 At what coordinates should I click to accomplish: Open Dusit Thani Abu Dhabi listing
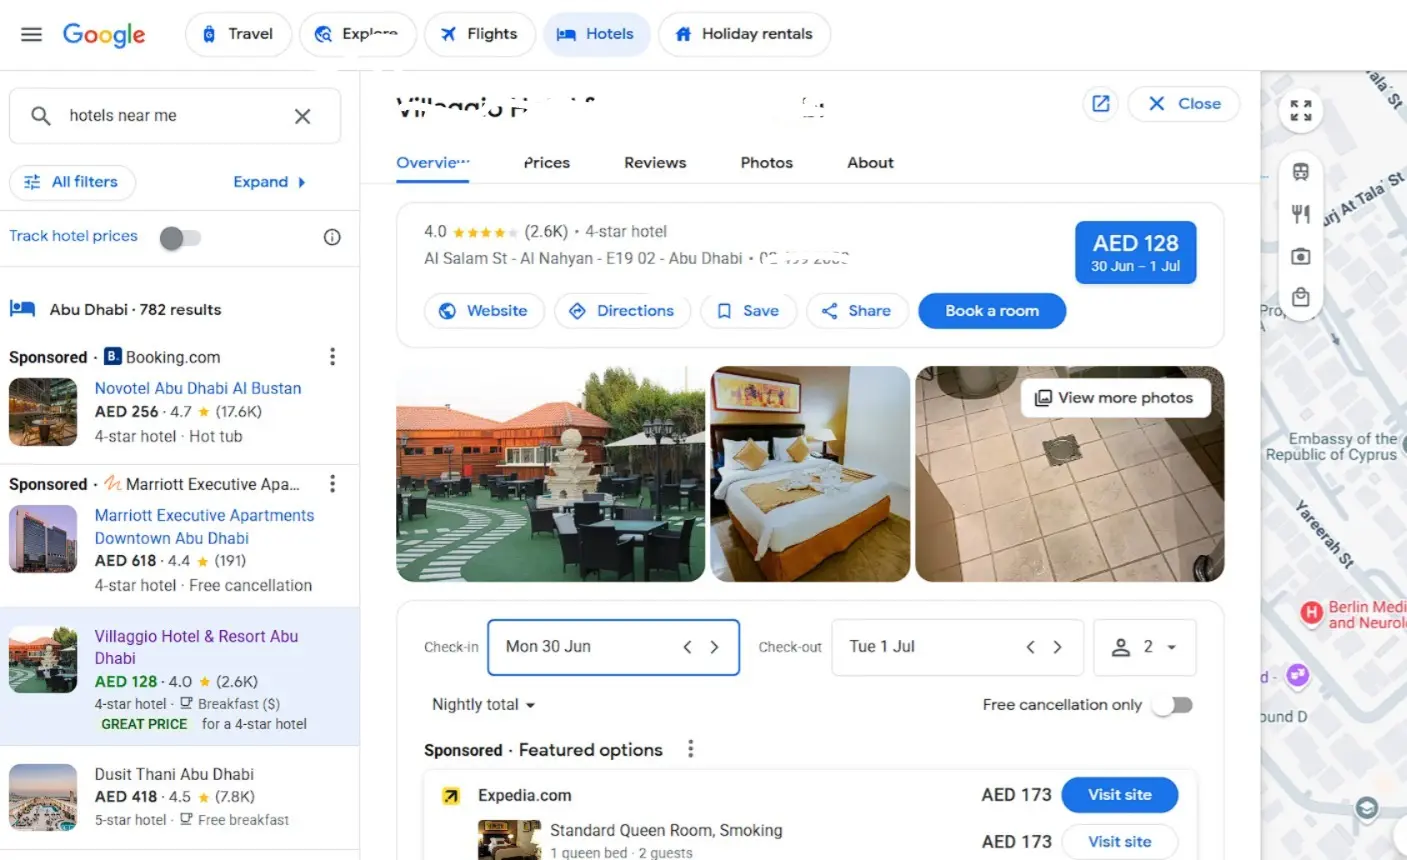[x=174, y=774]
